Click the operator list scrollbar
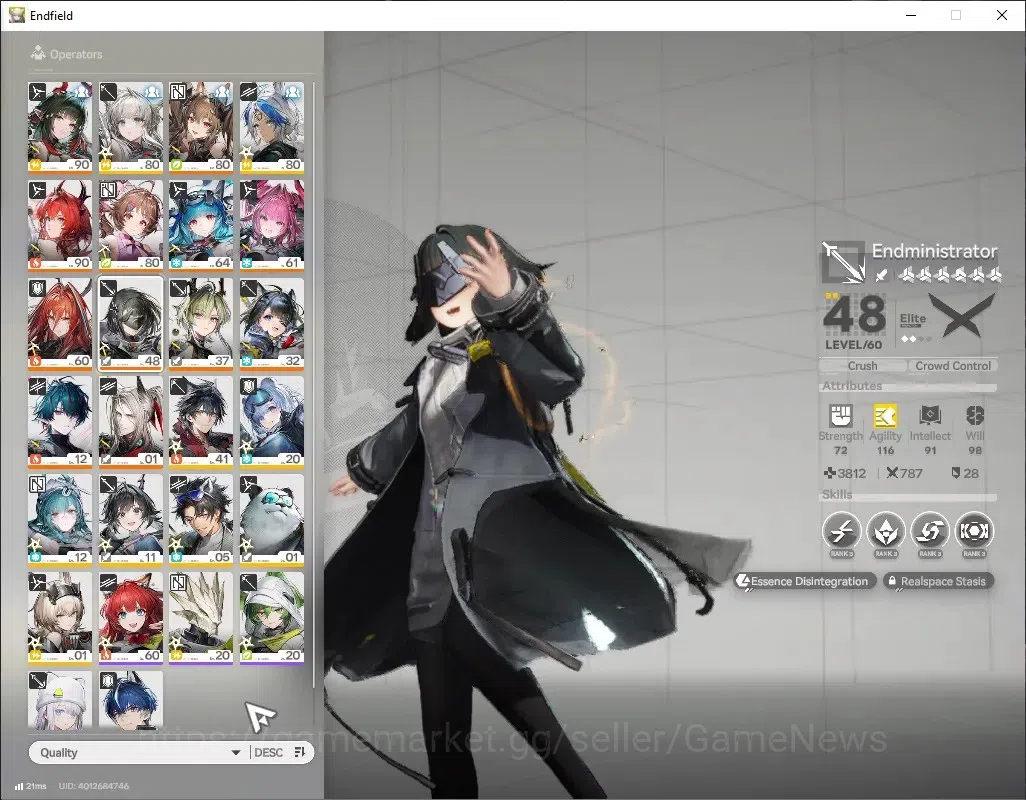This screenshot has width=1026, height=800. coord(314,385)
